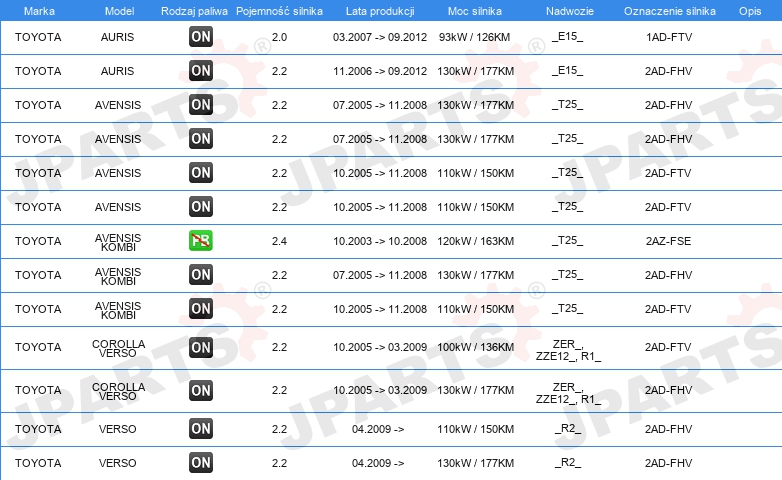Click "2AD-FTV" in the AVENSIS KOMBI row
Image resolution: width=782 pixels, height=480 pixels.
coord(668,309)
